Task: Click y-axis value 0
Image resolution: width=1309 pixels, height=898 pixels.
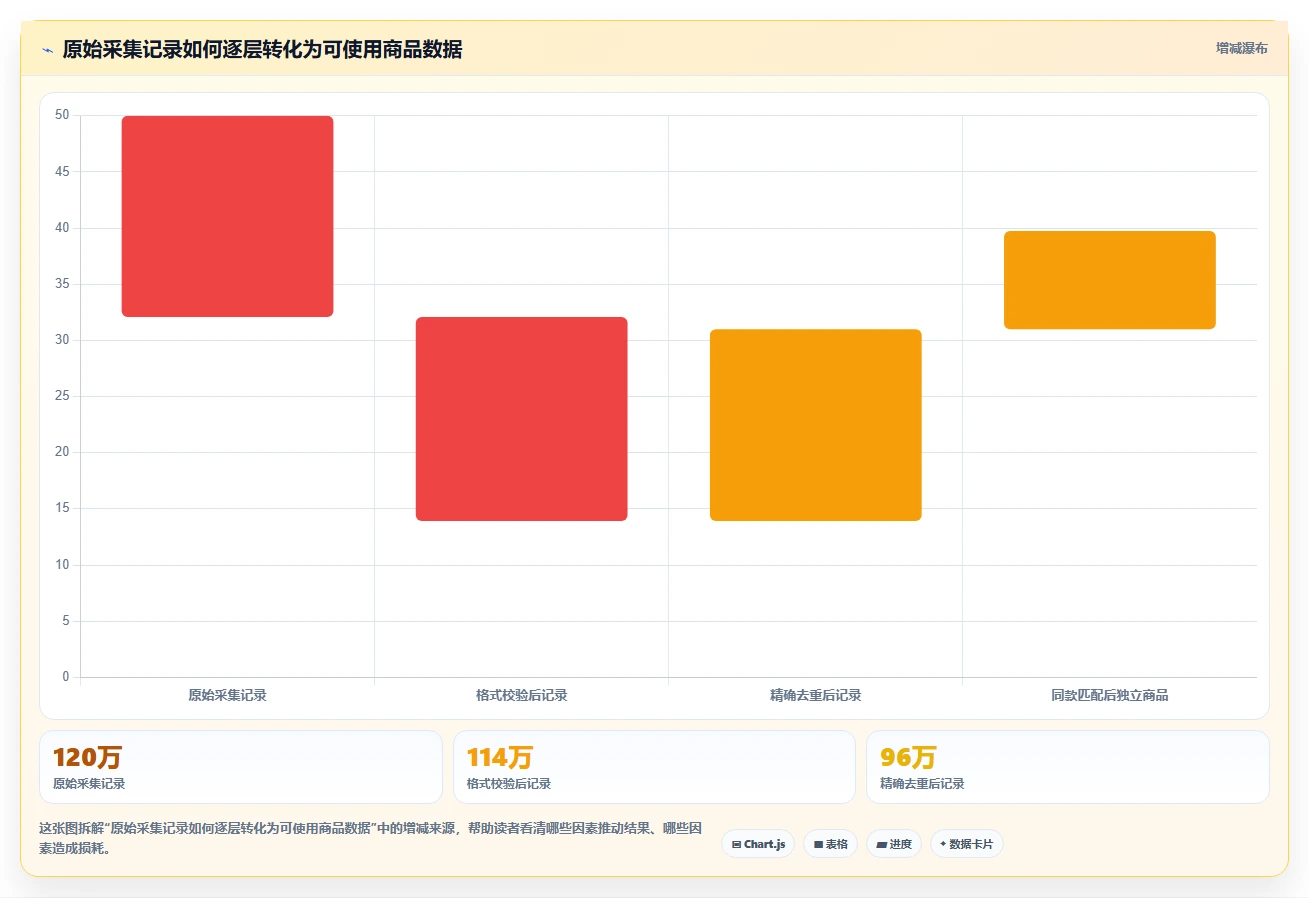Action: pyautogui.click(x=66, y=677)
